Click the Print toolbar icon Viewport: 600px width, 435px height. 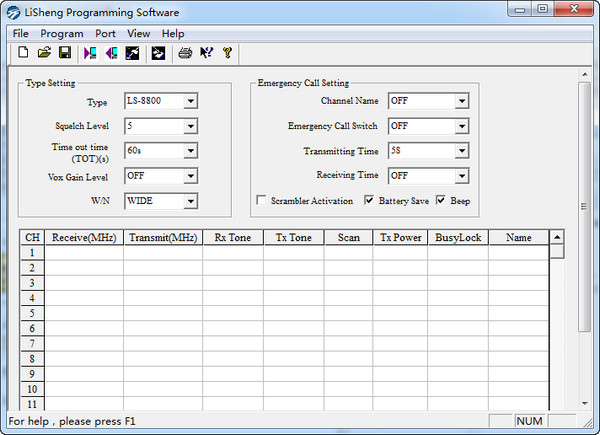pos(185,53)
